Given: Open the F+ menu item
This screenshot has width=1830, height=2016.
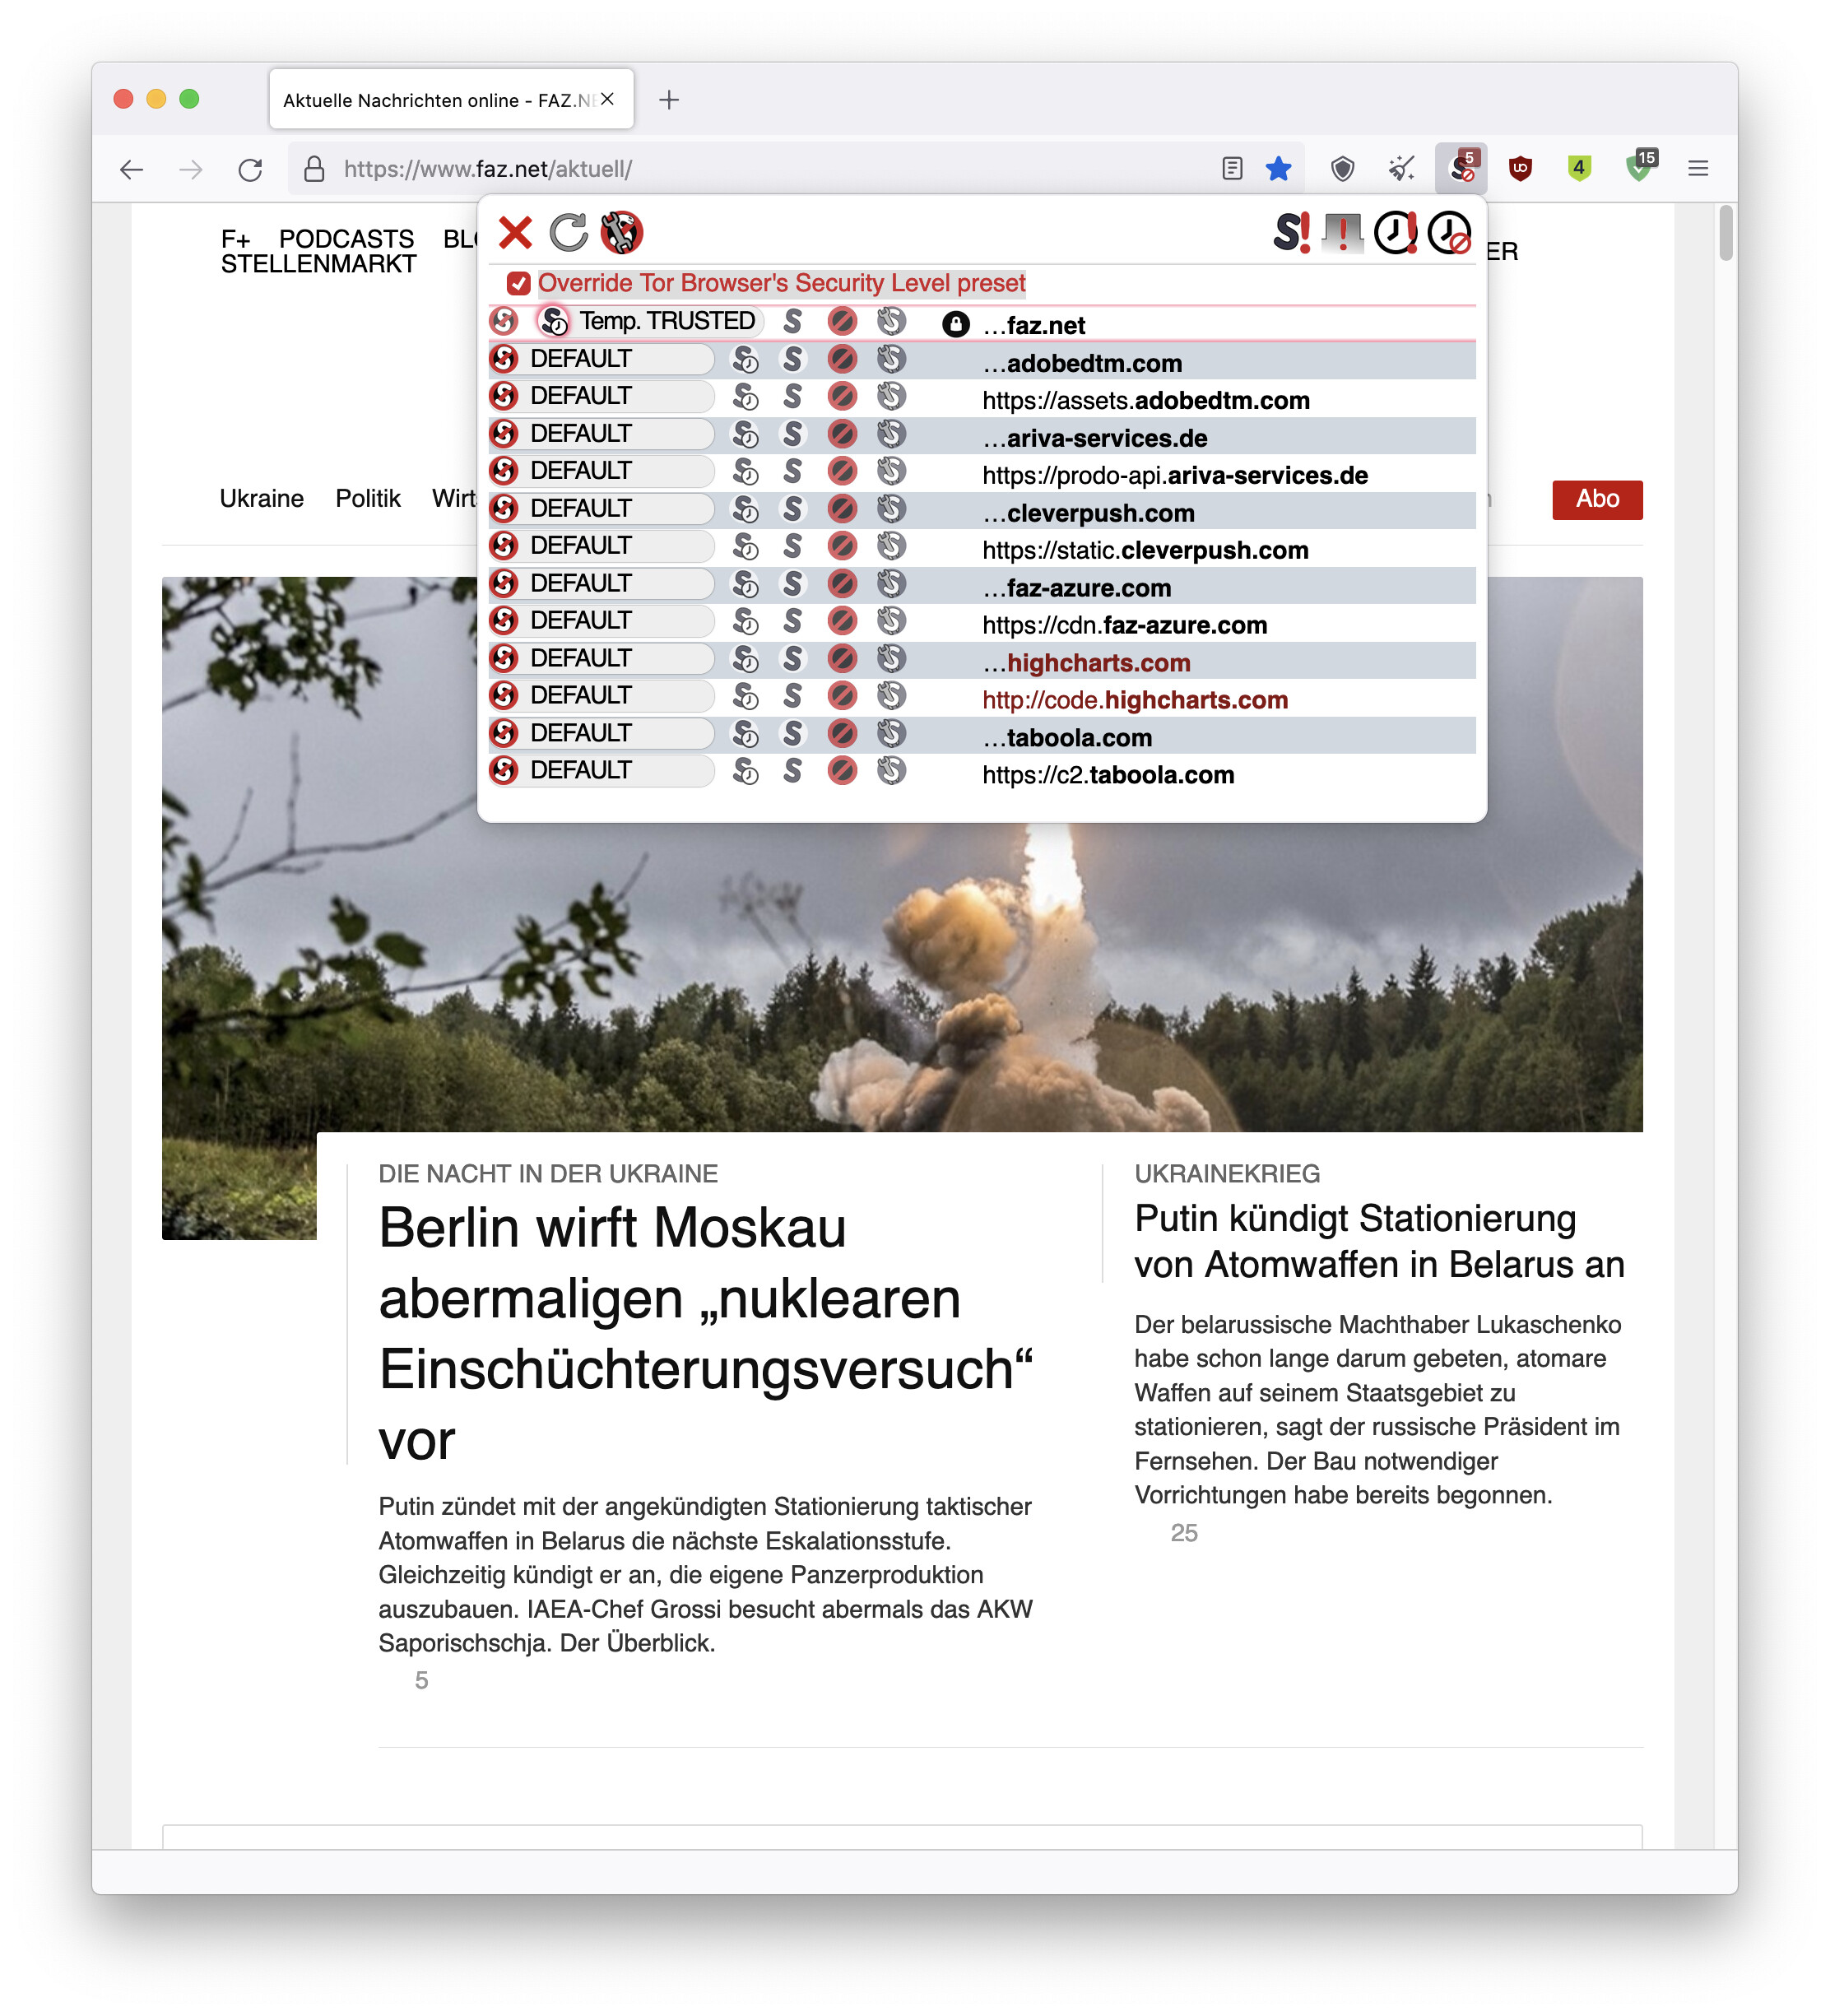Looking at the screenshot, I should pos(236,239).
